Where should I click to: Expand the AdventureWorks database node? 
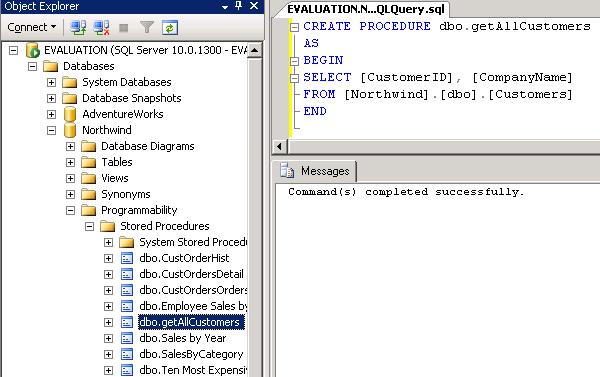[x=51, y=114]
